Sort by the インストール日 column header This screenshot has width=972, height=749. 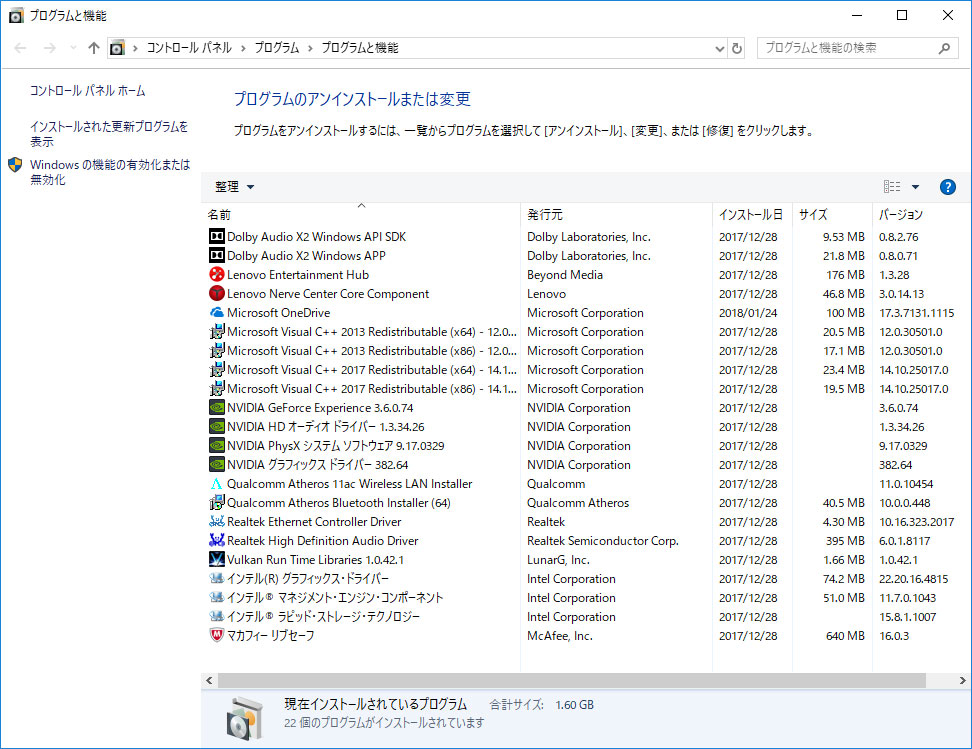tap(753, 215)
